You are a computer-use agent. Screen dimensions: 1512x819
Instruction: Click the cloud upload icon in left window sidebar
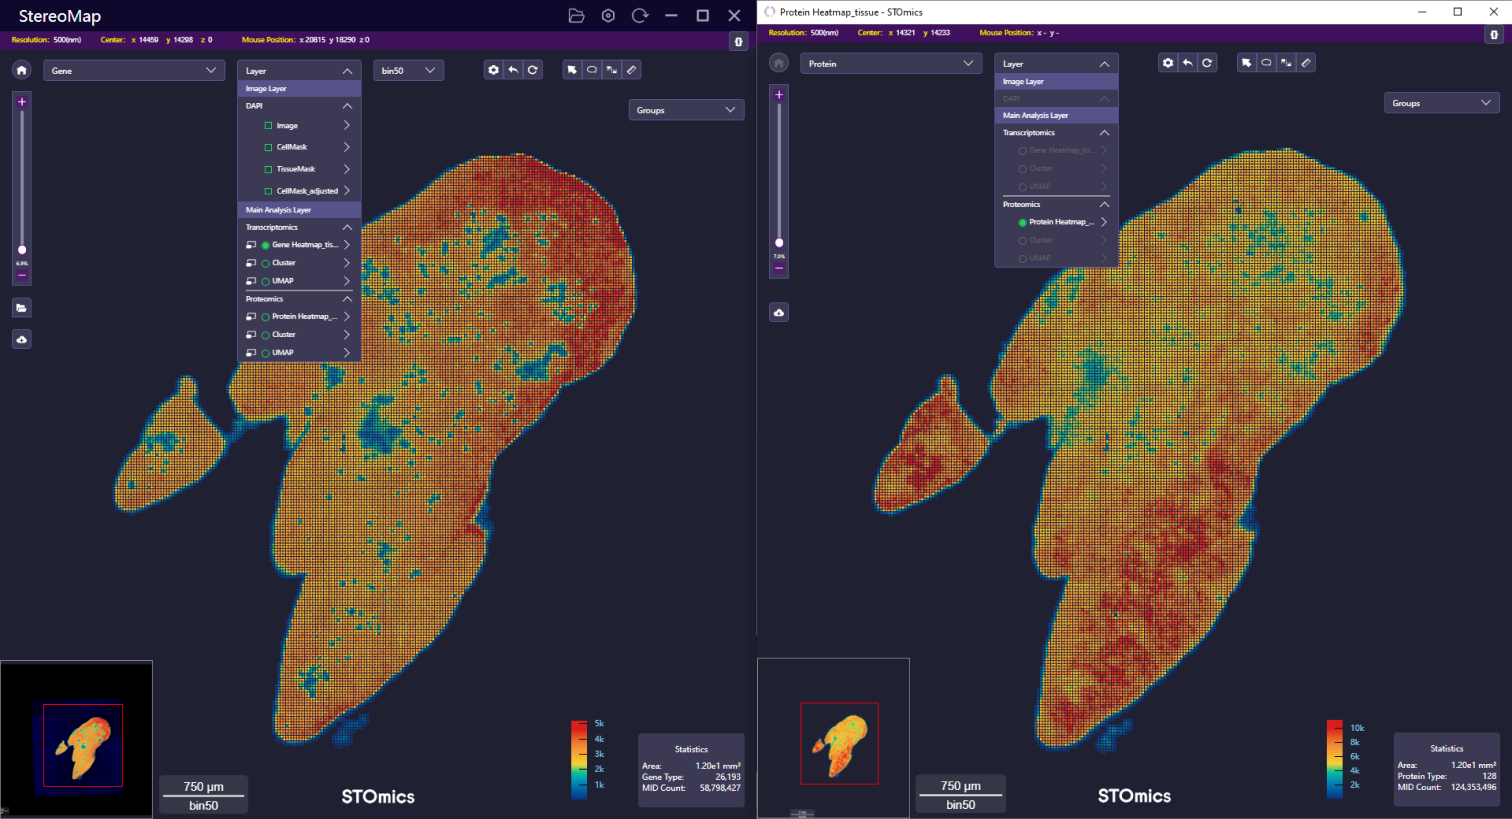[x=21, y=340]
